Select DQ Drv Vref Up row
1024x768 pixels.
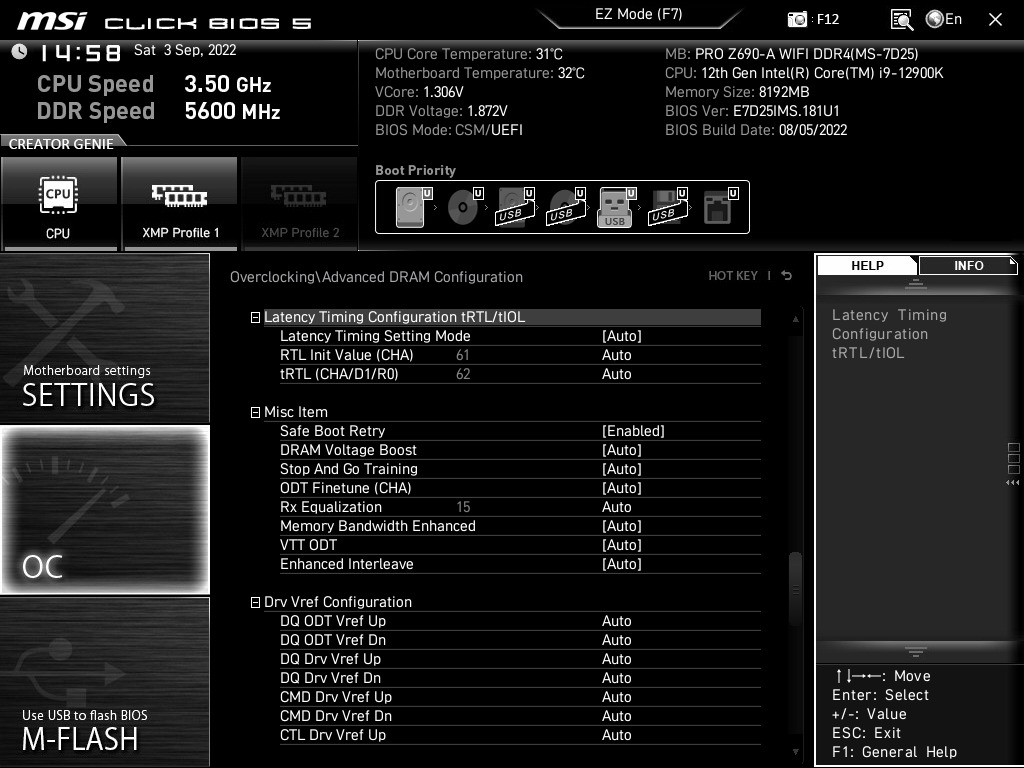click(520, 659)
